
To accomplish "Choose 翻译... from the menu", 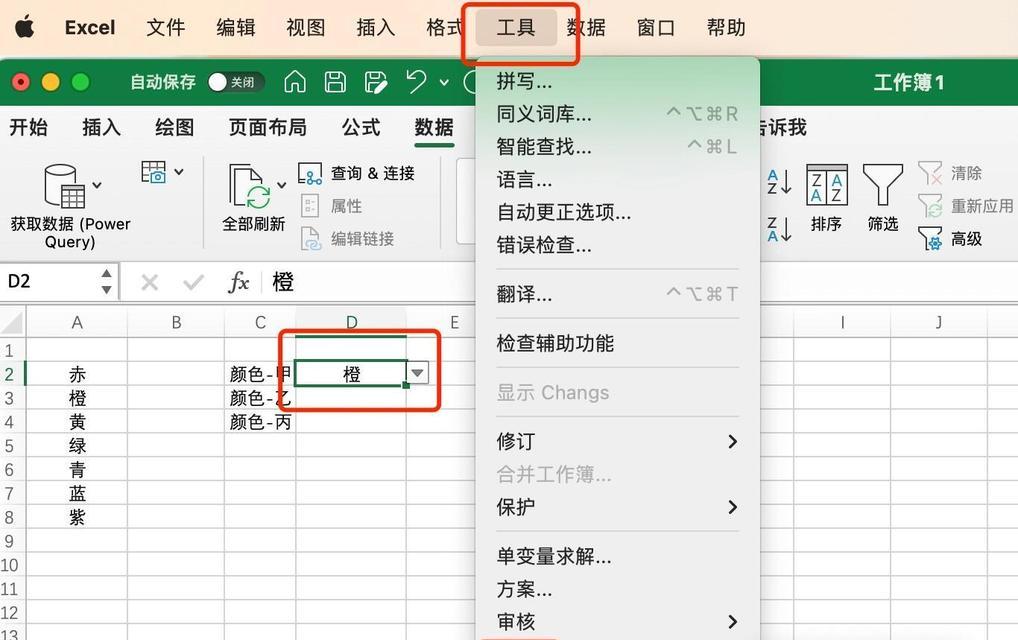I will click(x=618, y=294).
